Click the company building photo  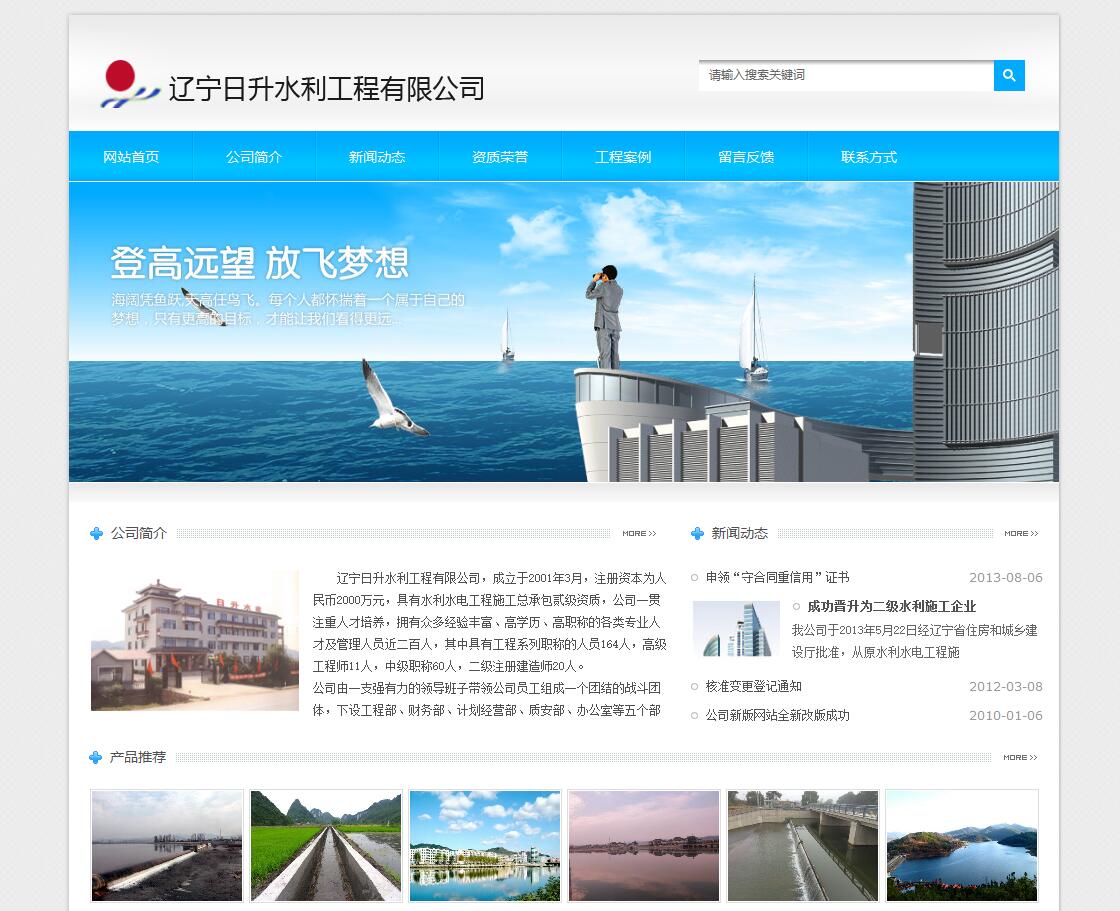194,638
